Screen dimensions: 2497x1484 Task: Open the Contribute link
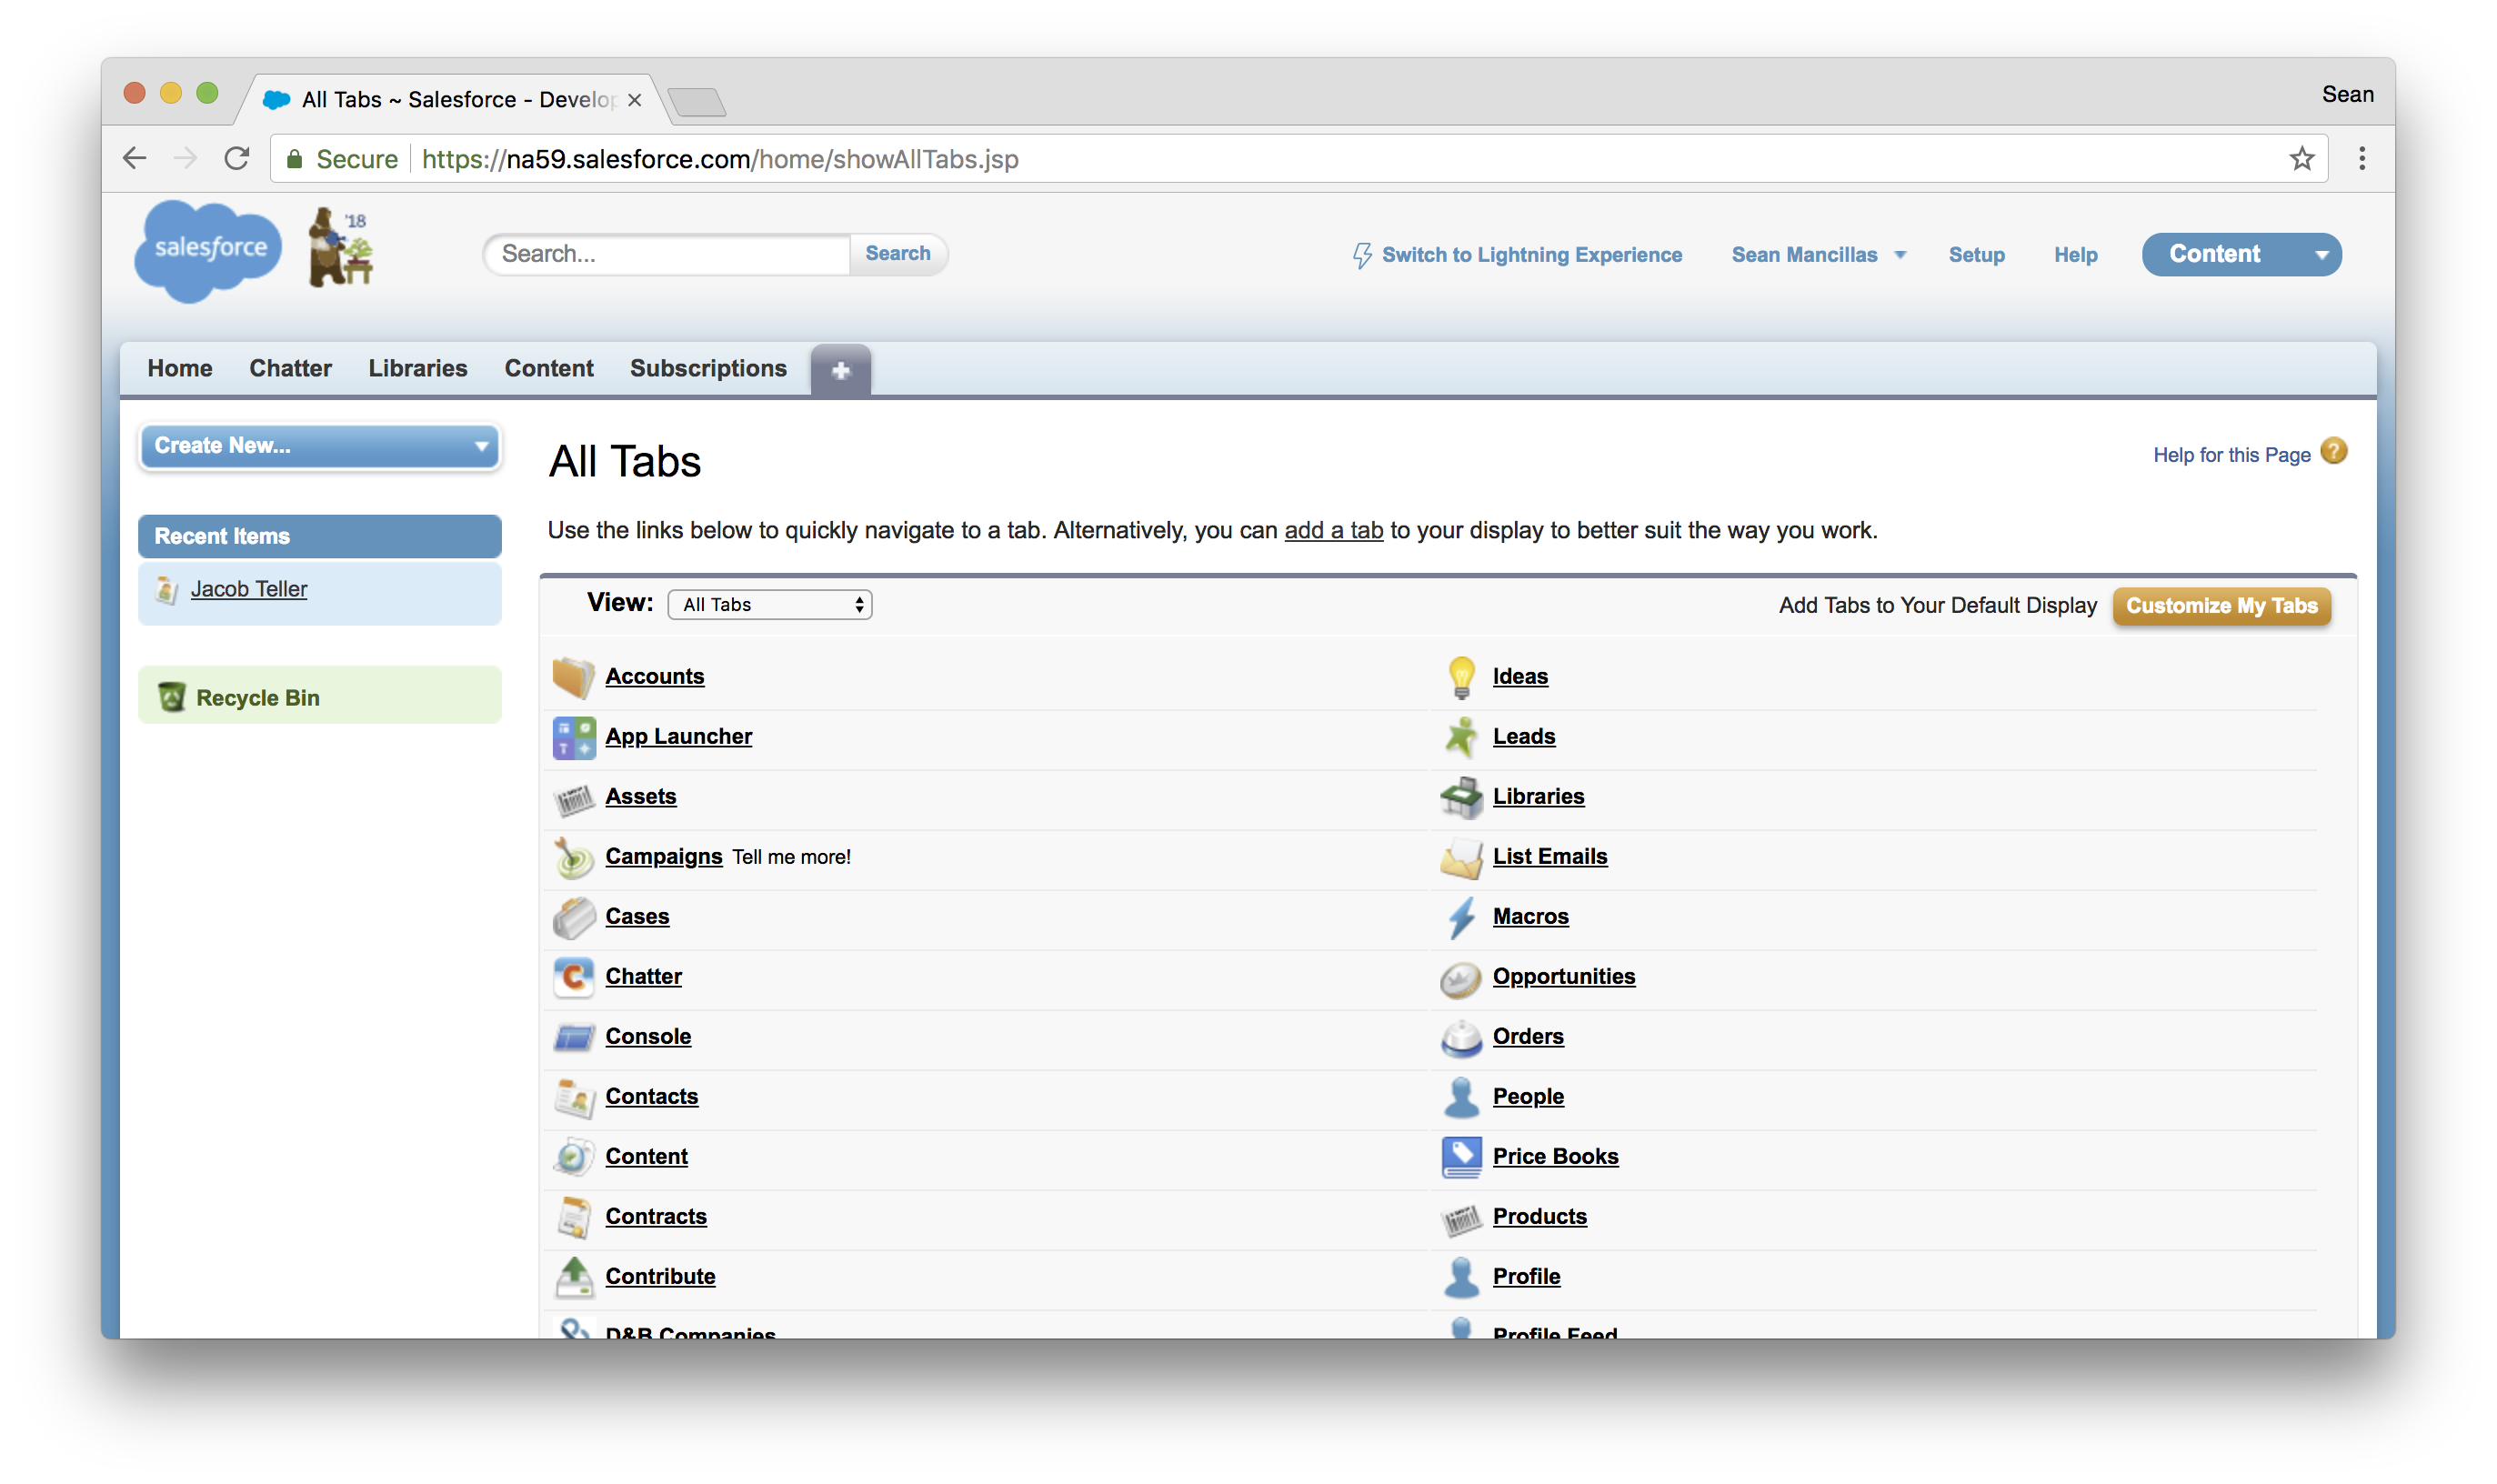660,1277
